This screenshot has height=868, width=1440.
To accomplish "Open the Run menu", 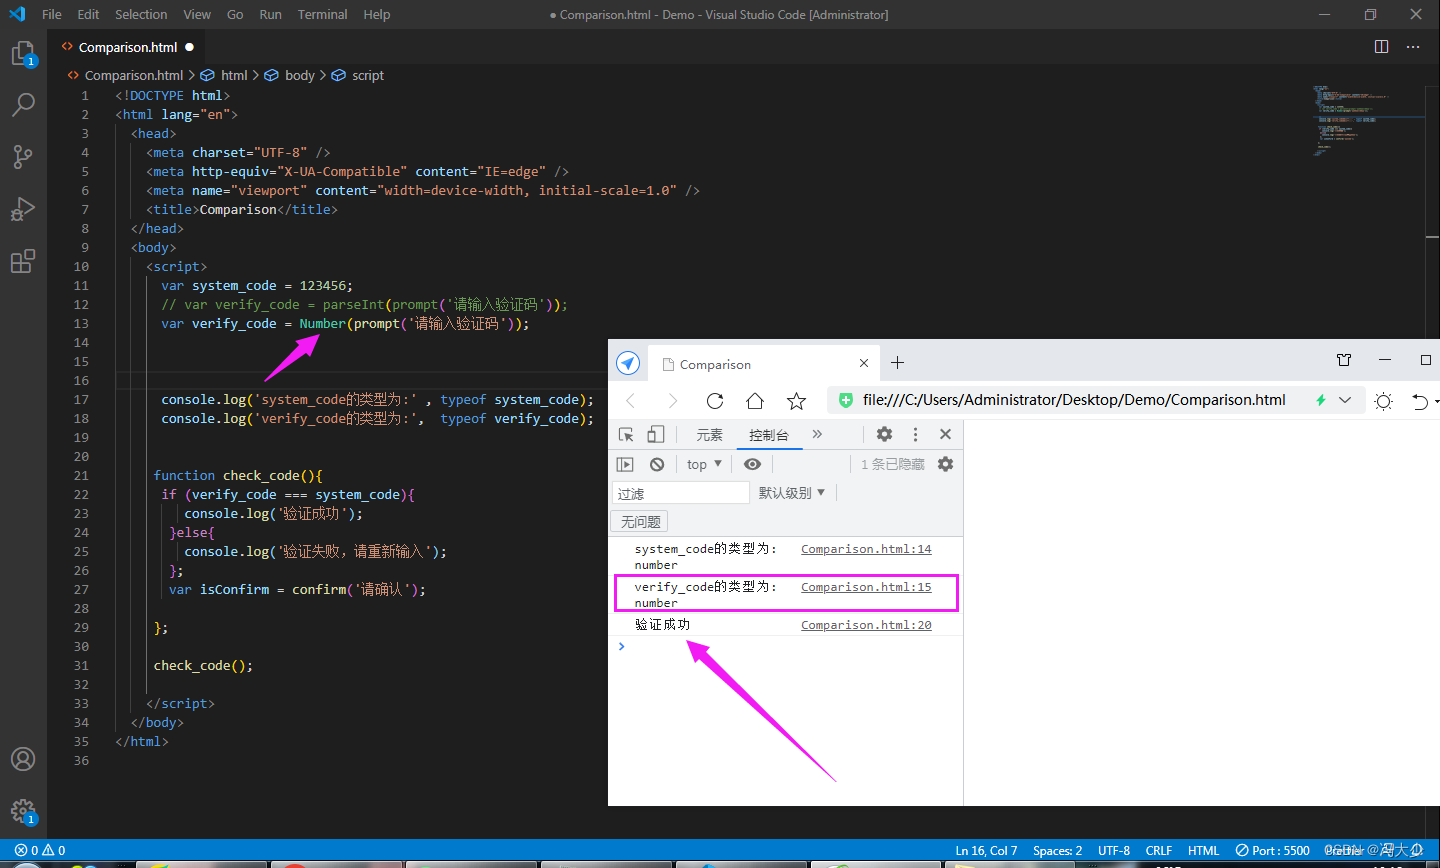I will pyautogui.click(x=270, y=14).
